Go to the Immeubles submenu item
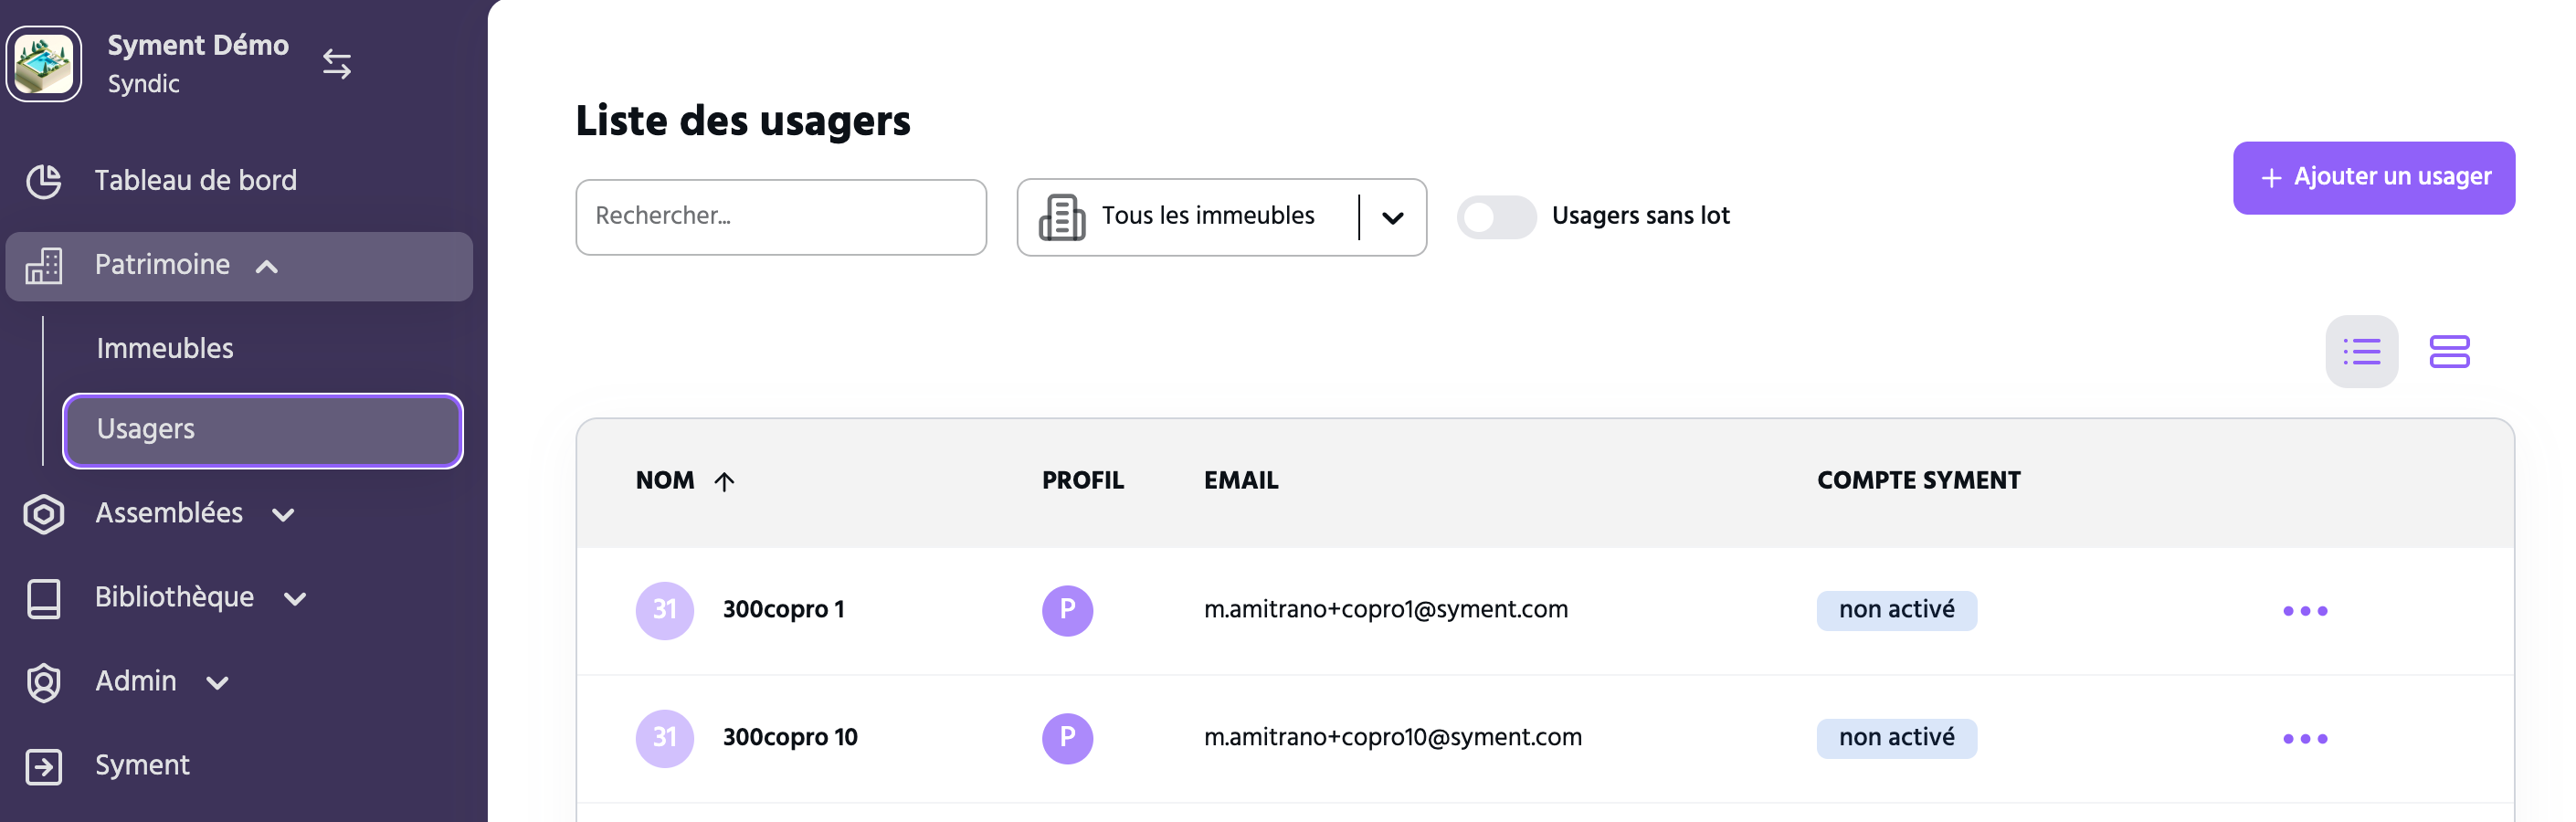Screen dimensions: 2576x822 (x=165, y=349)
